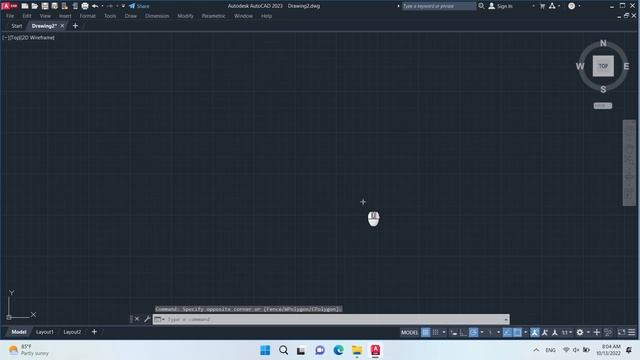
Task: Open the Draw menu
Action: tap(131, 16)
